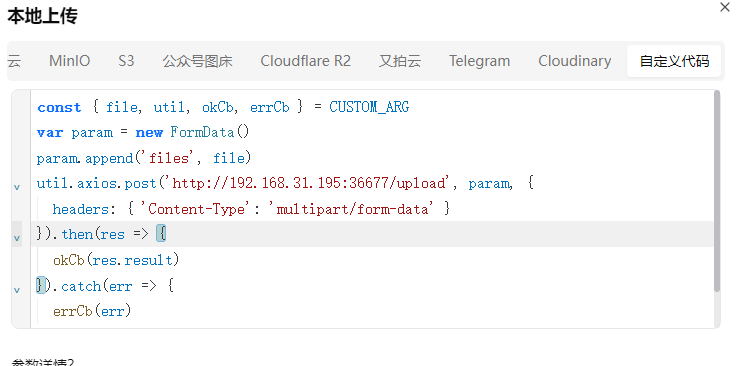
Task: Choose the 又拍云 tab
Action: (400, 61)
